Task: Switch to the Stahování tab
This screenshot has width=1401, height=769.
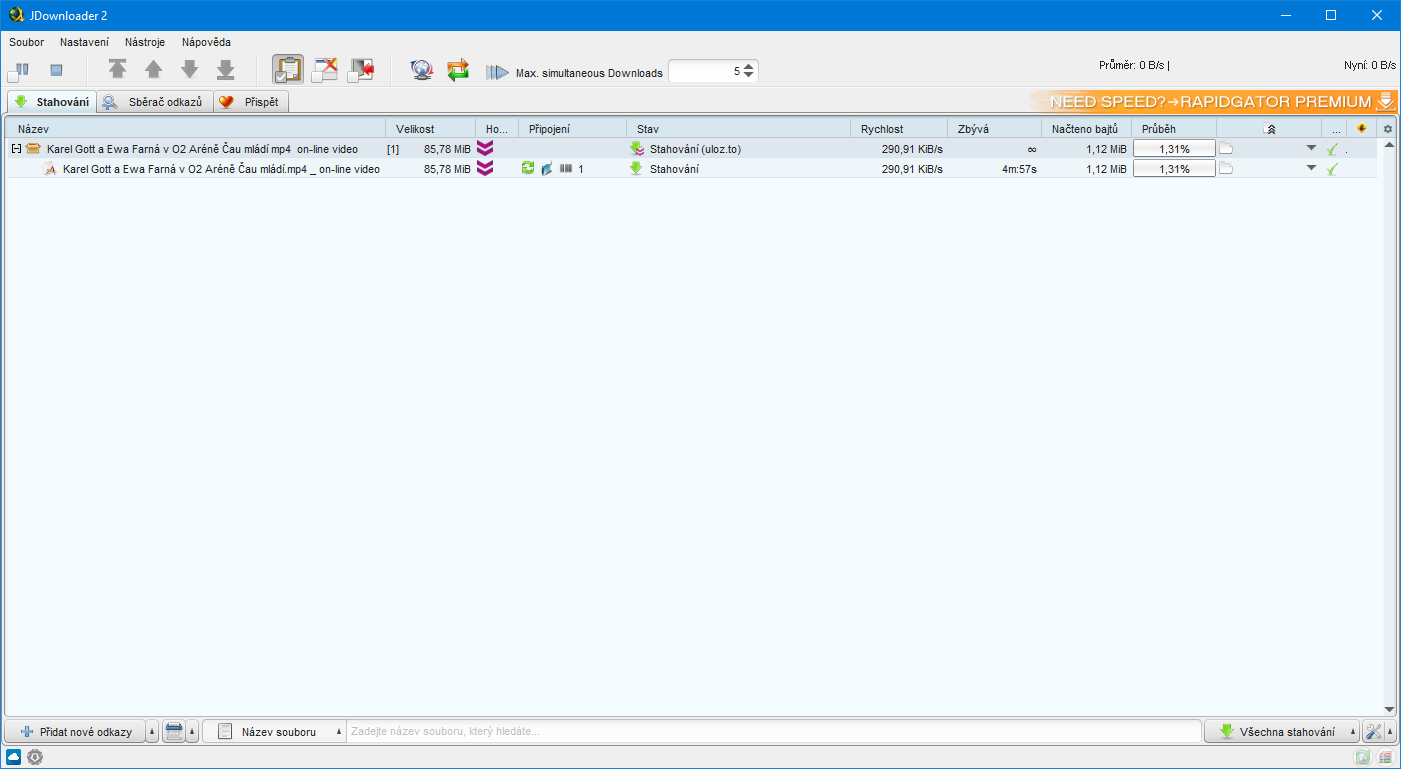Action: [51, 102]
